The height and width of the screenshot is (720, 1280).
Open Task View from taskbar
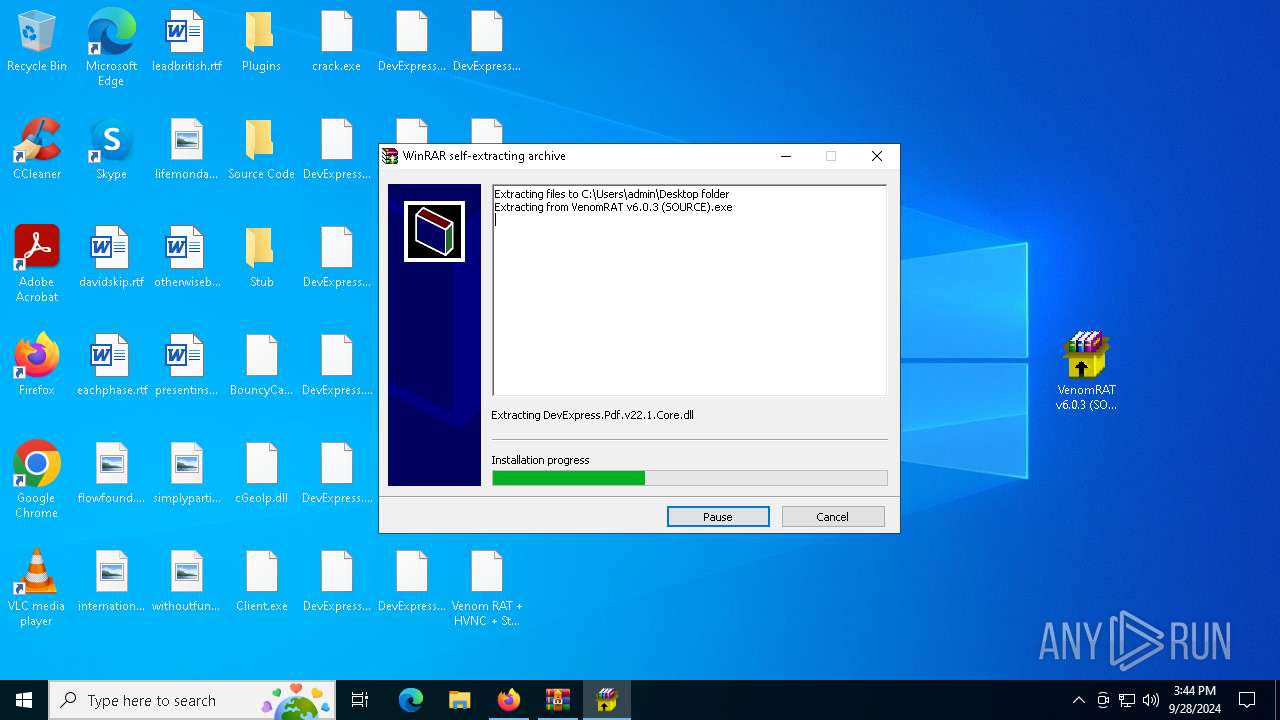[x=360, y=700]
